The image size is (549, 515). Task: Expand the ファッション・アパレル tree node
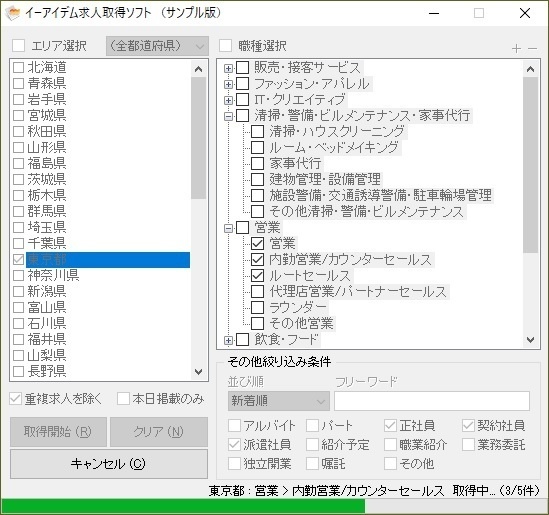point(228,84)
